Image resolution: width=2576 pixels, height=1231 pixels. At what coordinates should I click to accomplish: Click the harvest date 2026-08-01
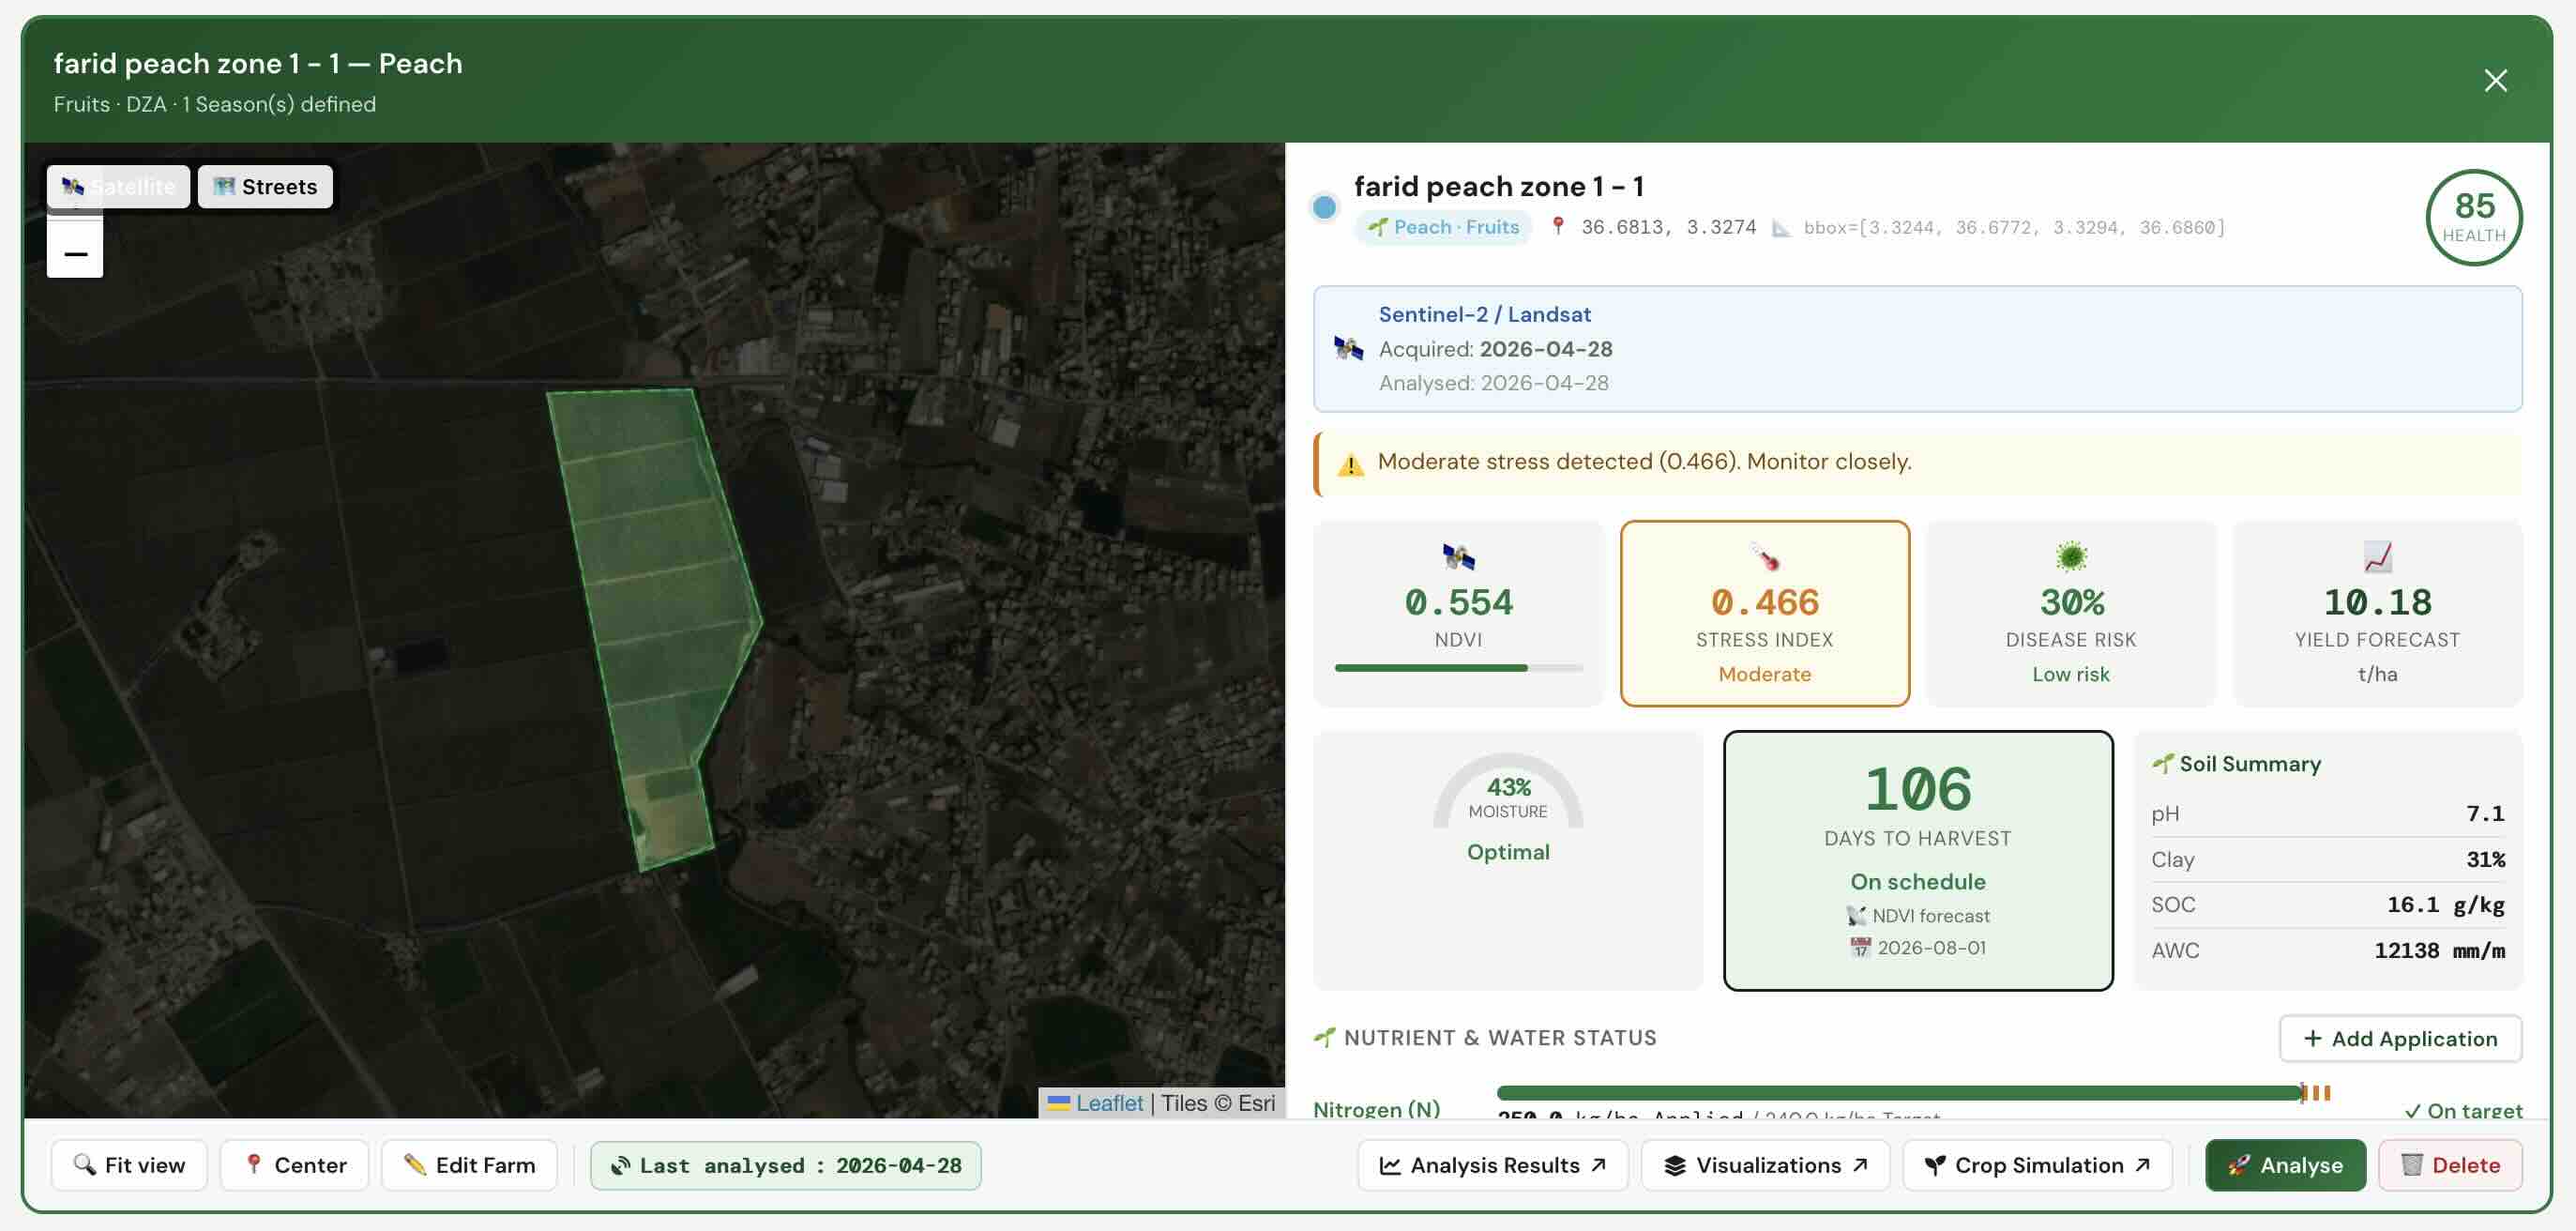pyautogui.click(x=1931, y=947)
